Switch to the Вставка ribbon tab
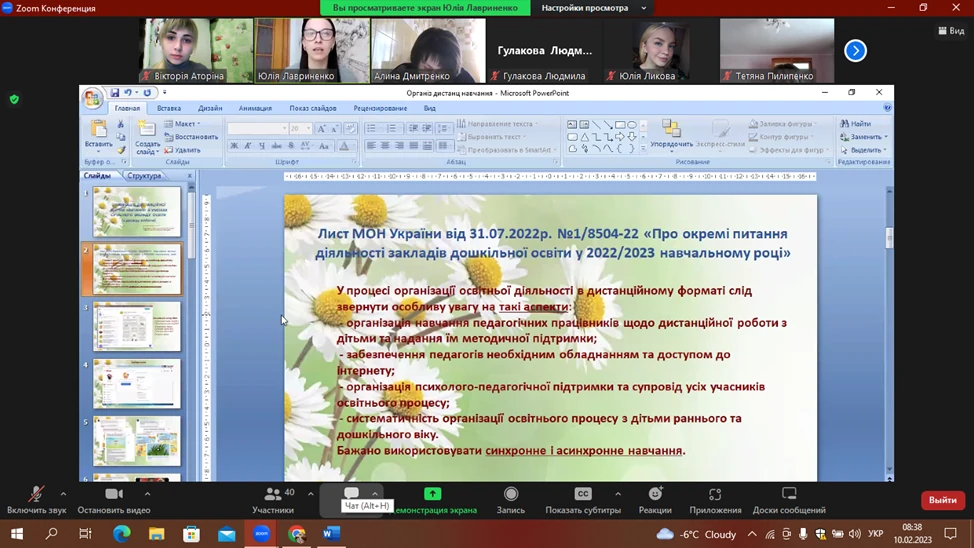974x548 pixels. pyautogui.click(x=169, y=108)
